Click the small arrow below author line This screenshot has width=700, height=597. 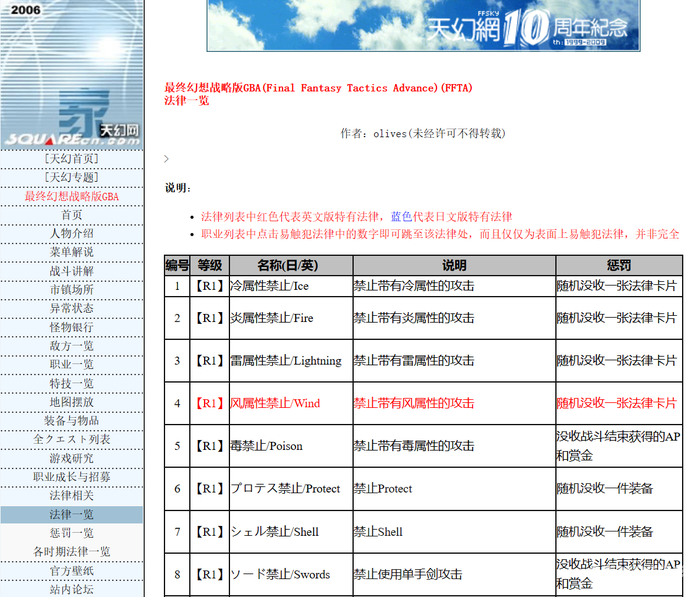click(x=167, y=159)
